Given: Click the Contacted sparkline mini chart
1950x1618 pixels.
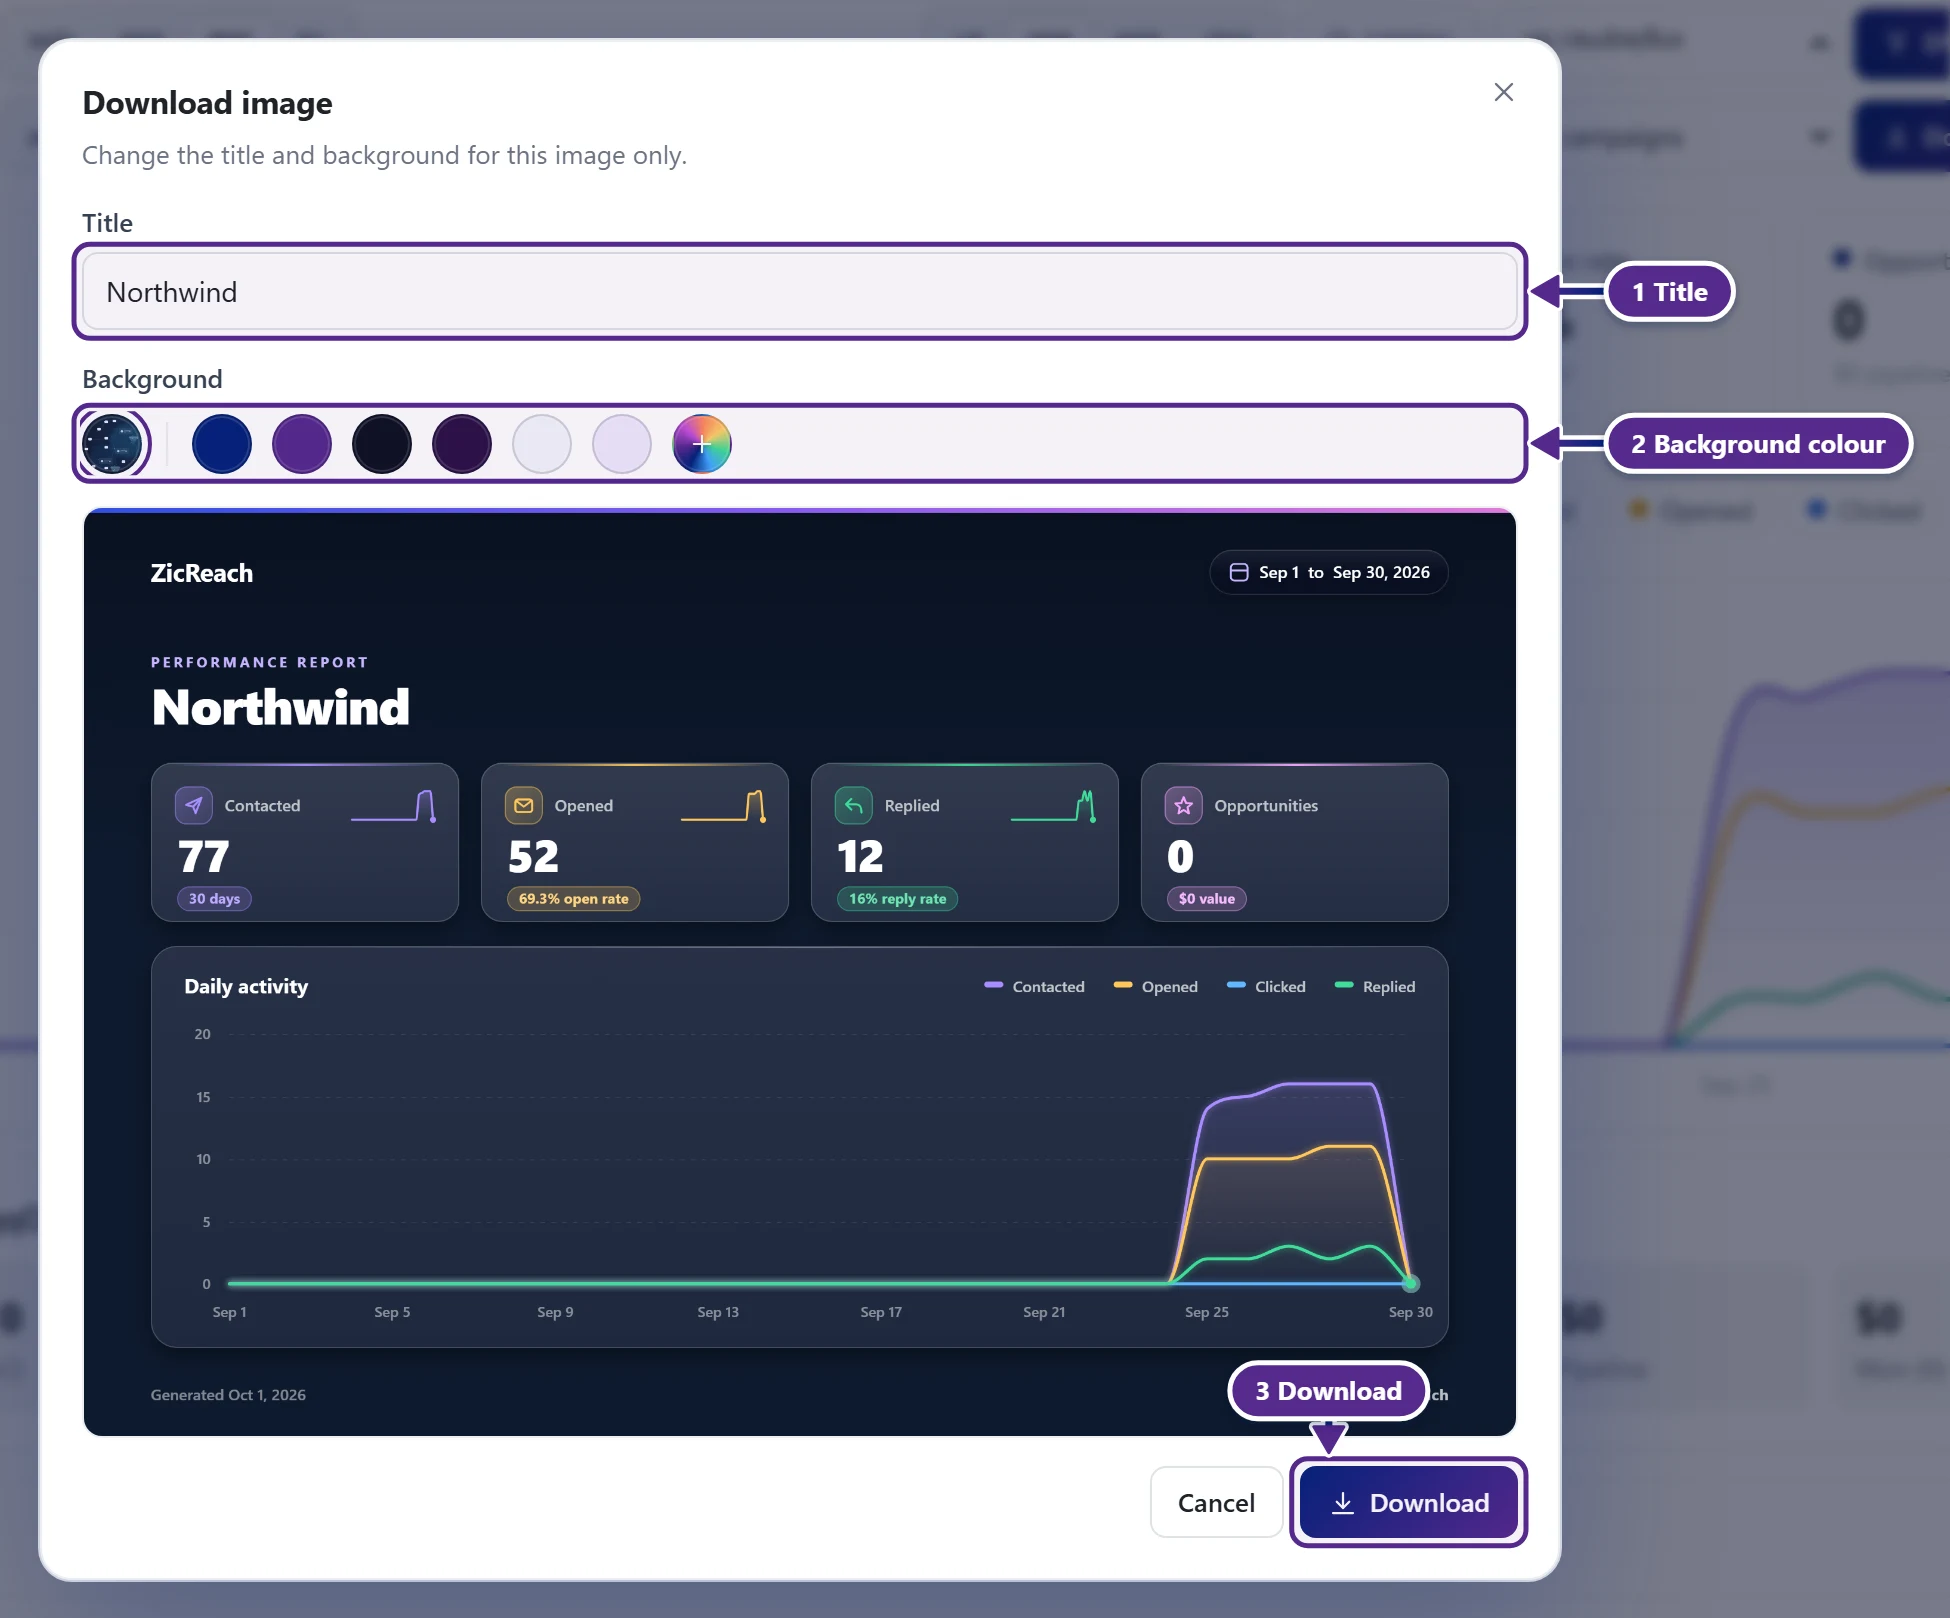Looking at the screenshot, I should [393, 806].
